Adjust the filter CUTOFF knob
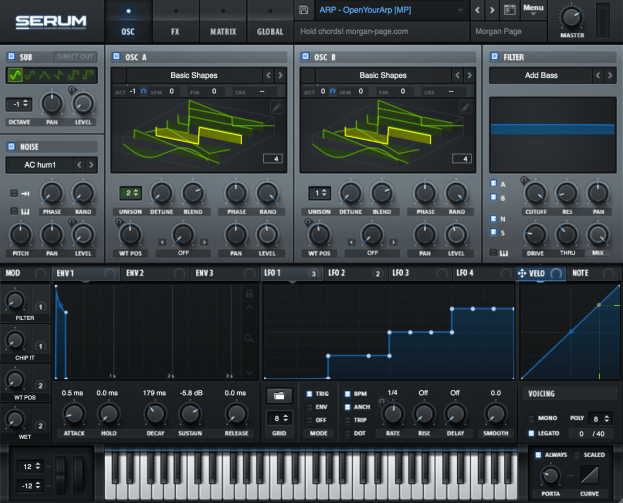Image resolution: width=623 pixels, height=503 pixels. coord(535,193)
